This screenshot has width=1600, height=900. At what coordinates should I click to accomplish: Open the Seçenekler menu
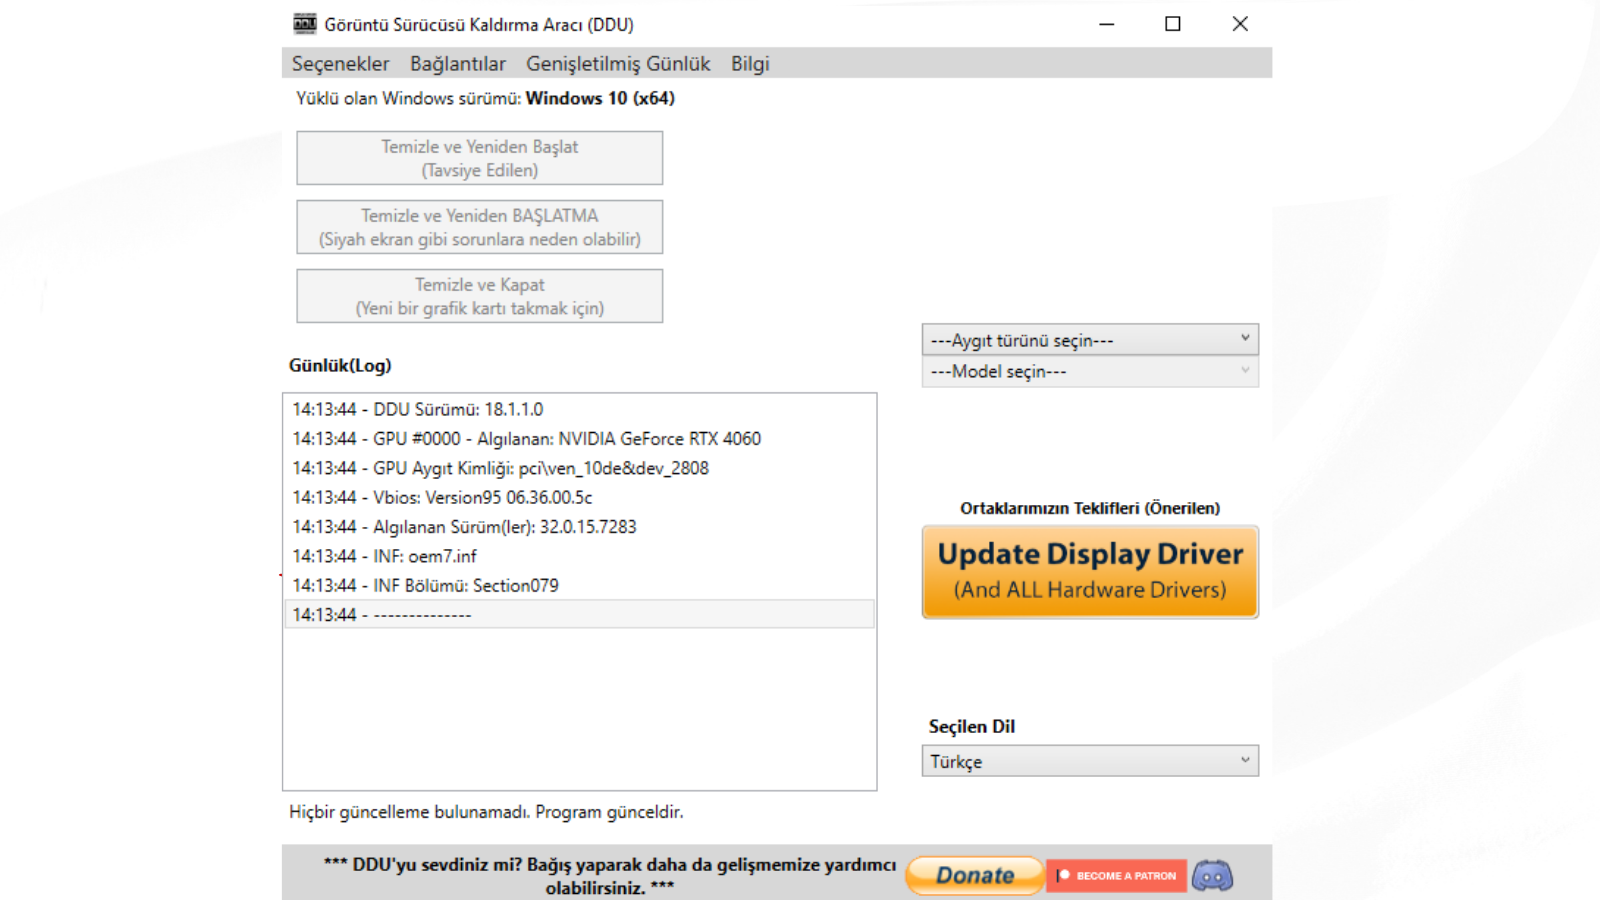[340, 64]
